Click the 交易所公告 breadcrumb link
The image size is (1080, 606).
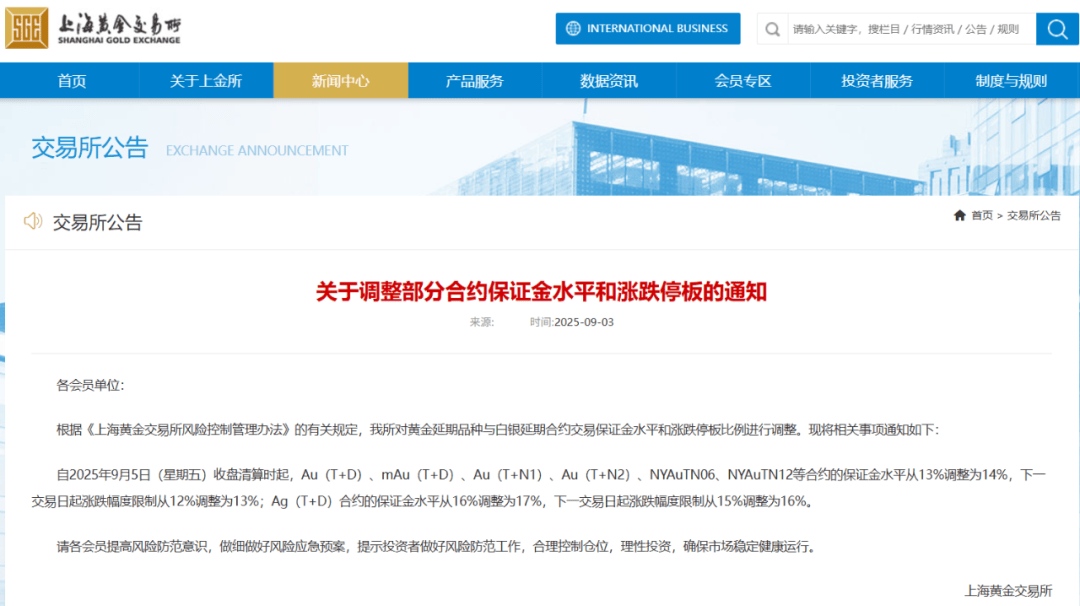click(x=1034, y=216)
